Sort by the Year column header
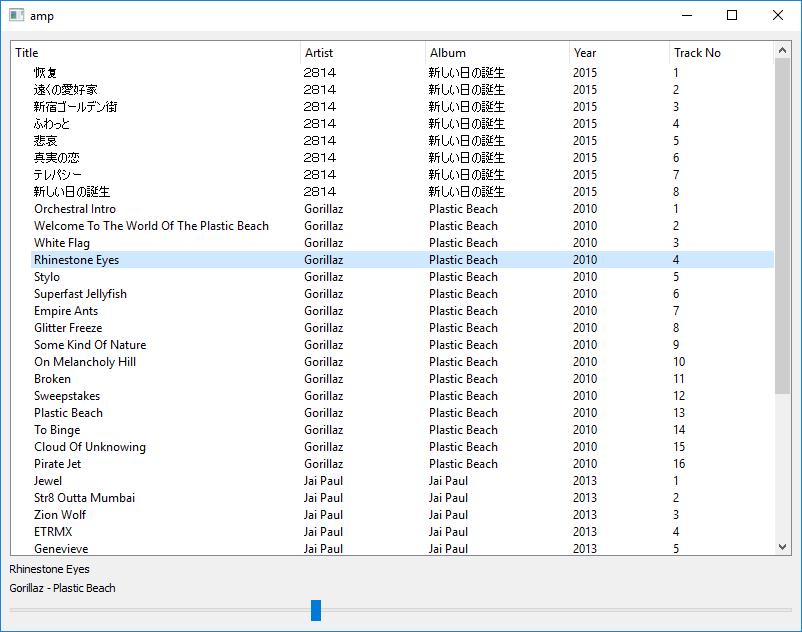802x632 pixels. click(x=619, y=53)
